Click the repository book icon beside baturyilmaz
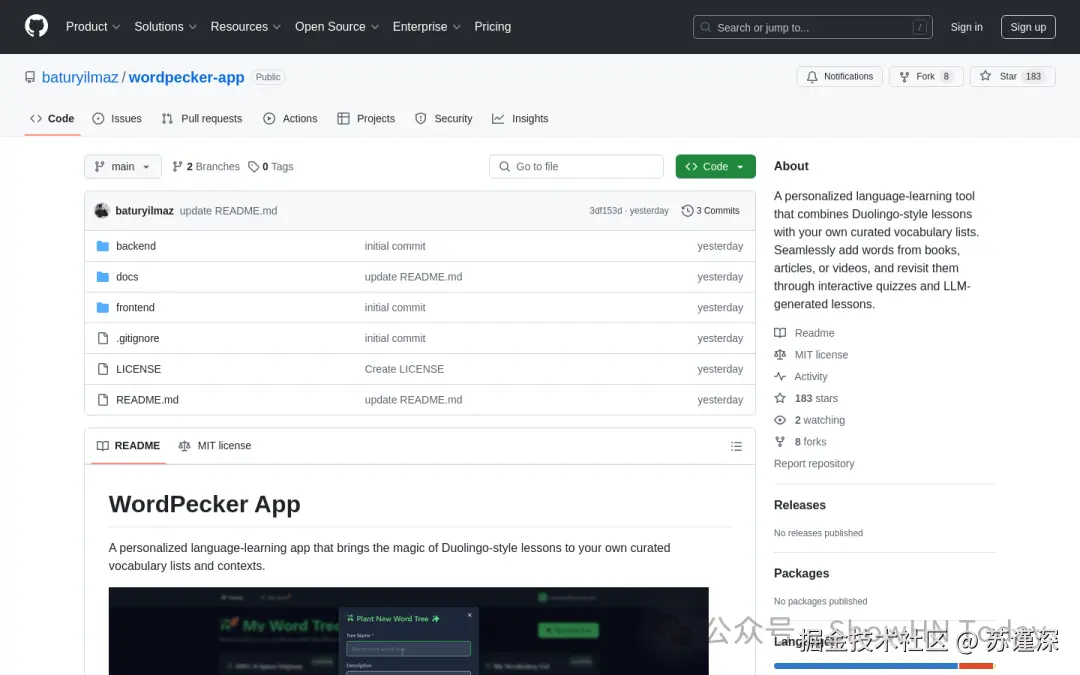Screen dimensions: 1080x675 [x=30, y=77]
